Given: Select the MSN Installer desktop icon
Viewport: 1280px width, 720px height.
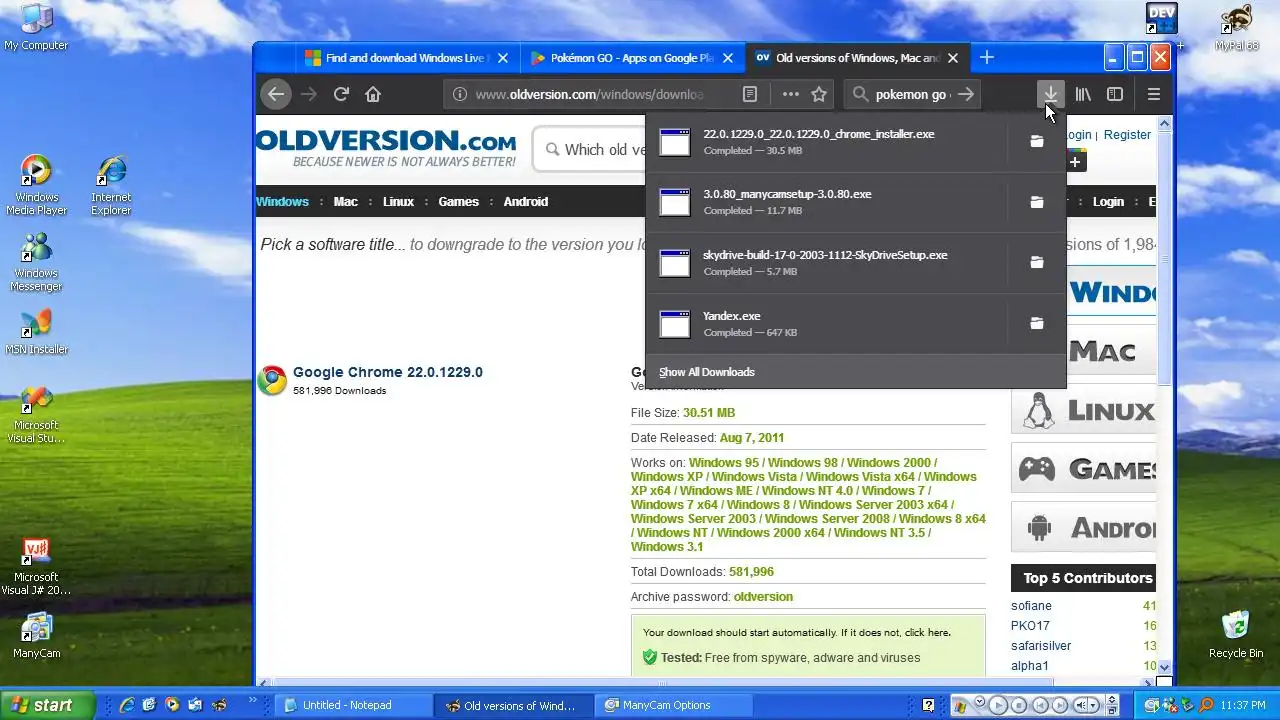Looking at the screenshot, I should point(36,332).
